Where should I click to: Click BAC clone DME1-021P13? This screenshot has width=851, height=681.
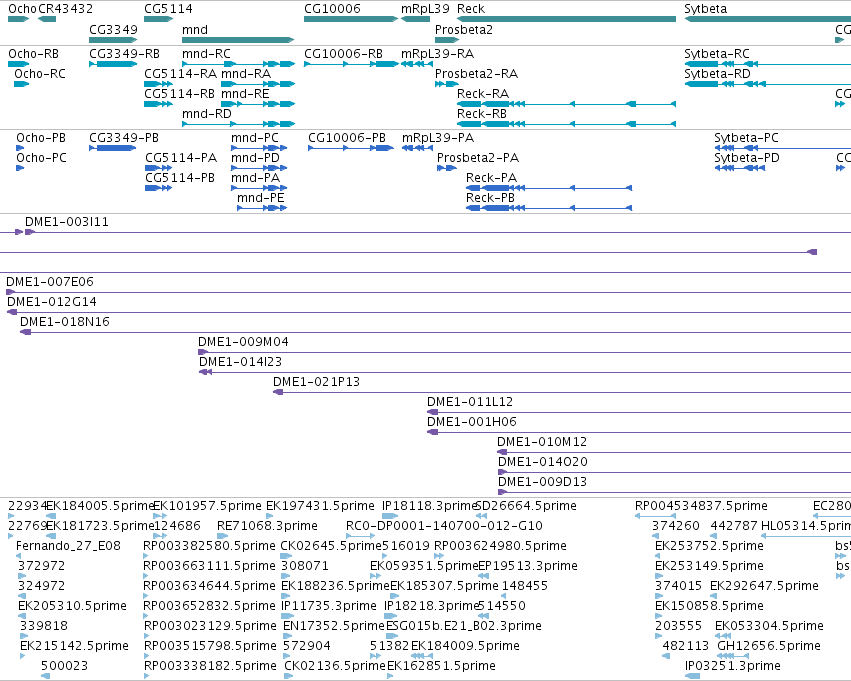(x=316, y=383)
